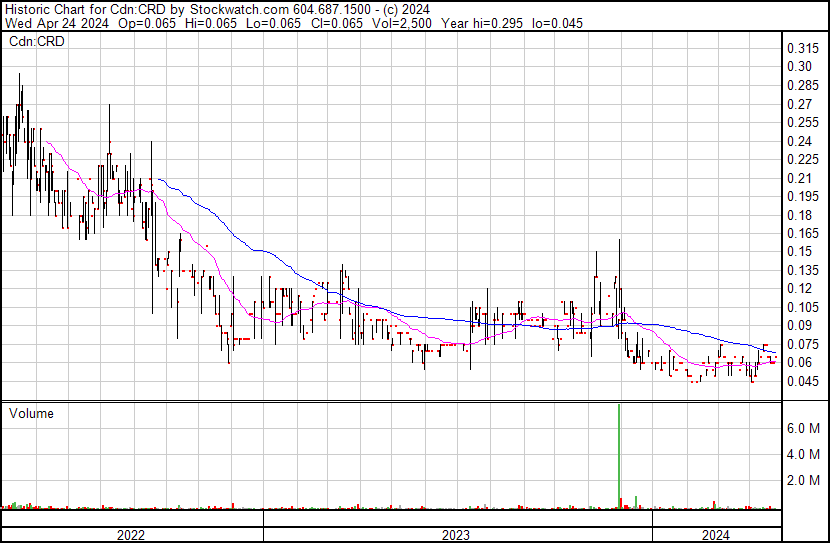This screenshot has width=830, height=543.
Task: Click the Volume panel label
Action: coord(32,413)
